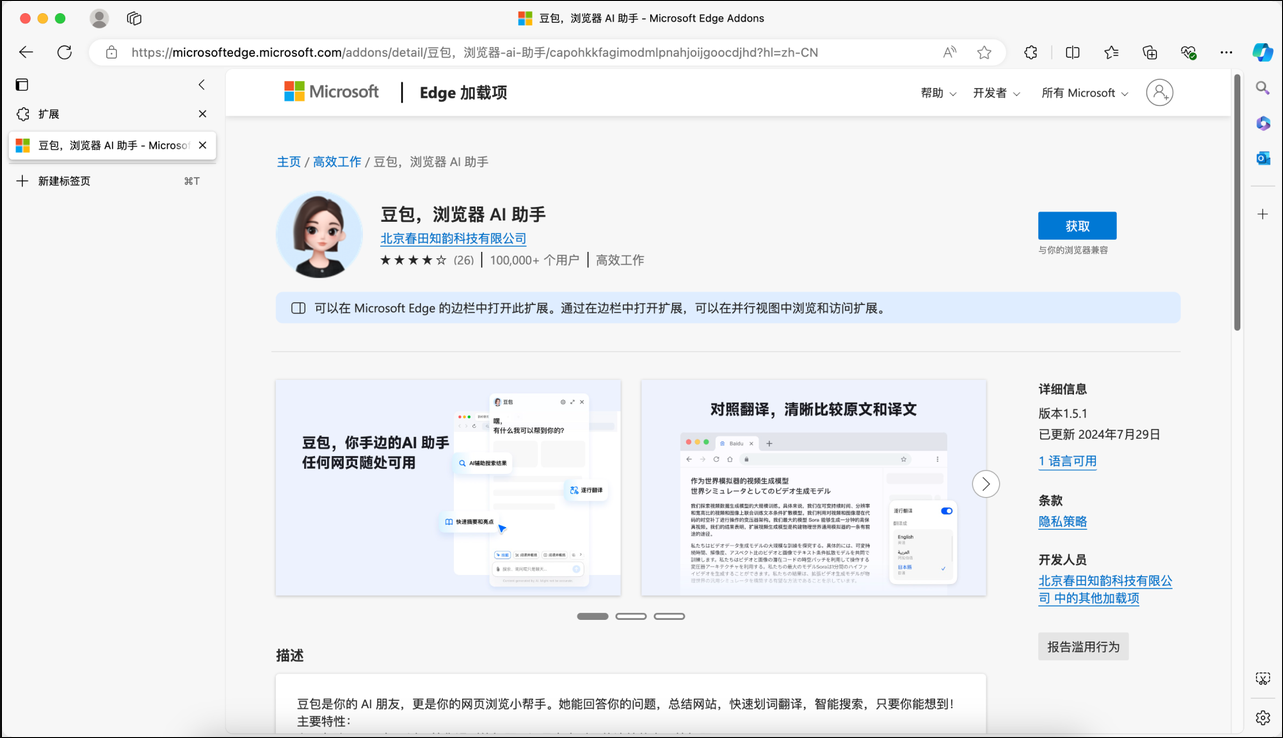Click the 豆包 extension avatar image
Image resolution: width=1283 pixels, height=738 pixels.
[x=319, y=235]
